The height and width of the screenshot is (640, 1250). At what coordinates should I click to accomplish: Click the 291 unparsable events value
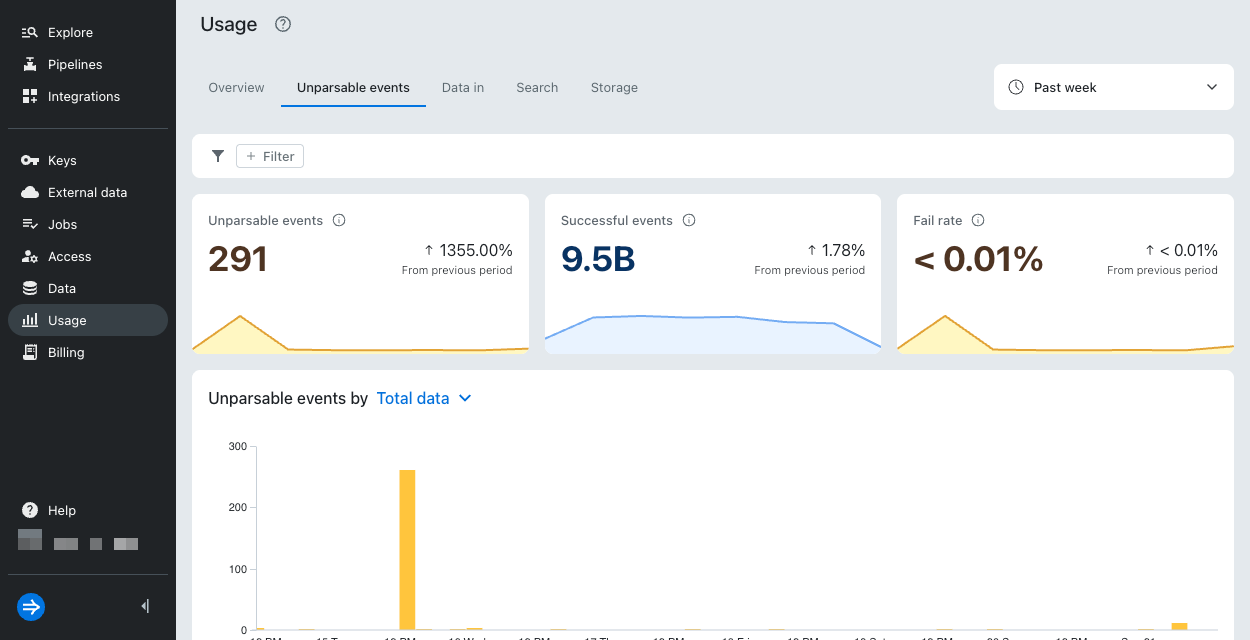[238, 260]
